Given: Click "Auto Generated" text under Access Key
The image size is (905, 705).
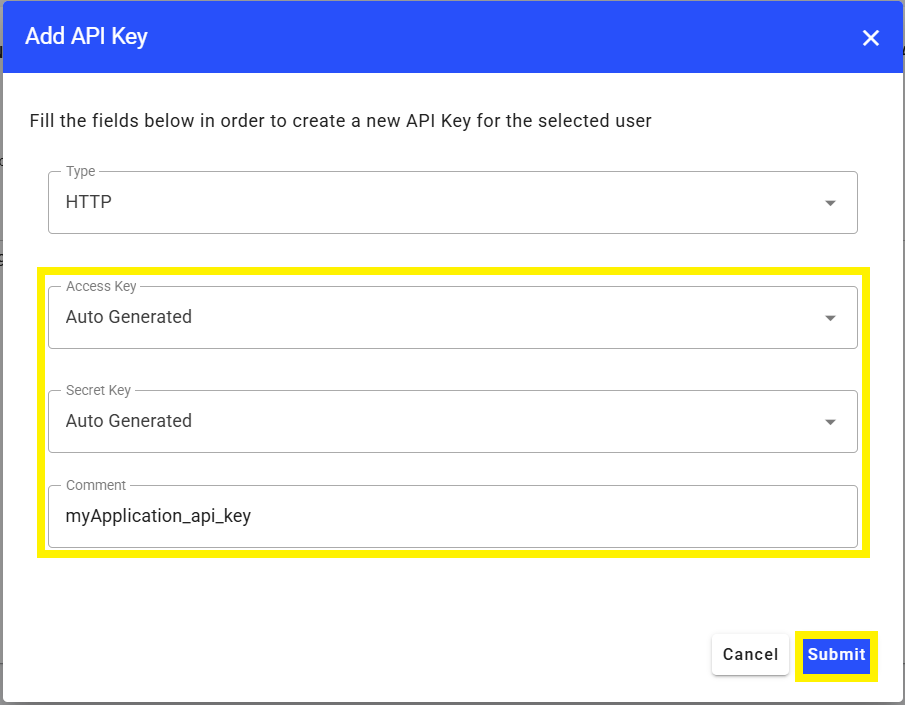Looking at the screenshot, I should click(x=129, y=317).
